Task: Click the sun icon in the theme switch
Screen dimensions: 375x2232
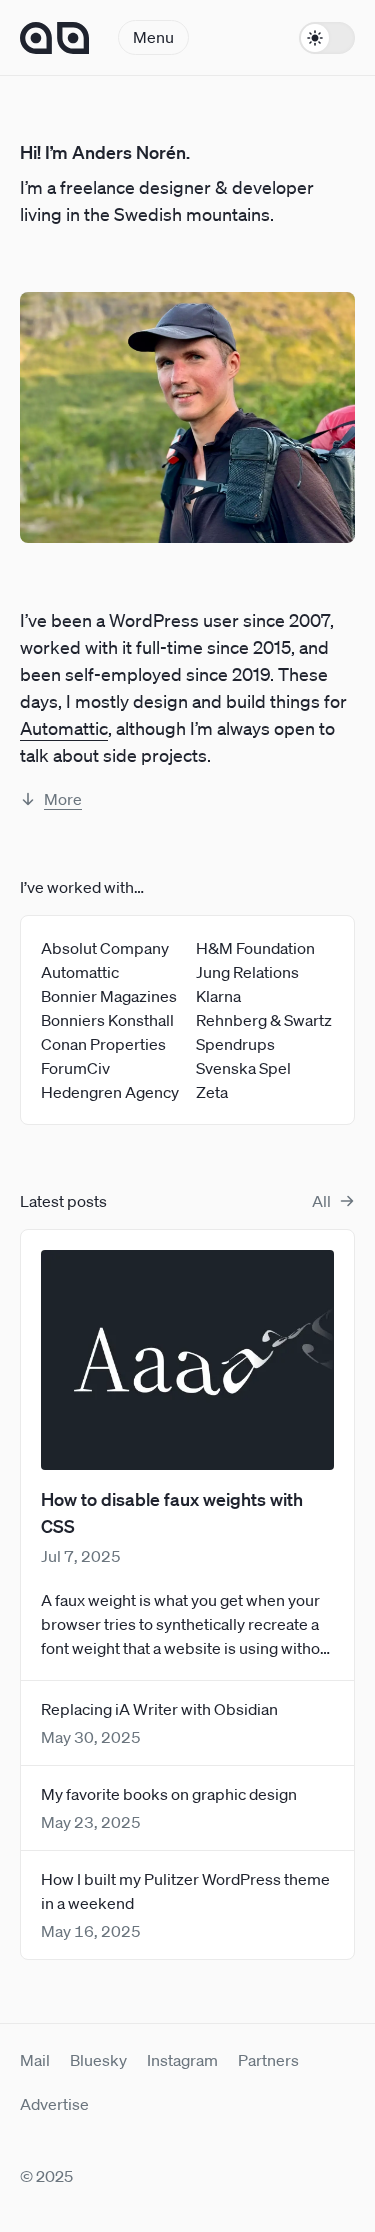Action: pyautogui.click(x=315, y=38)
